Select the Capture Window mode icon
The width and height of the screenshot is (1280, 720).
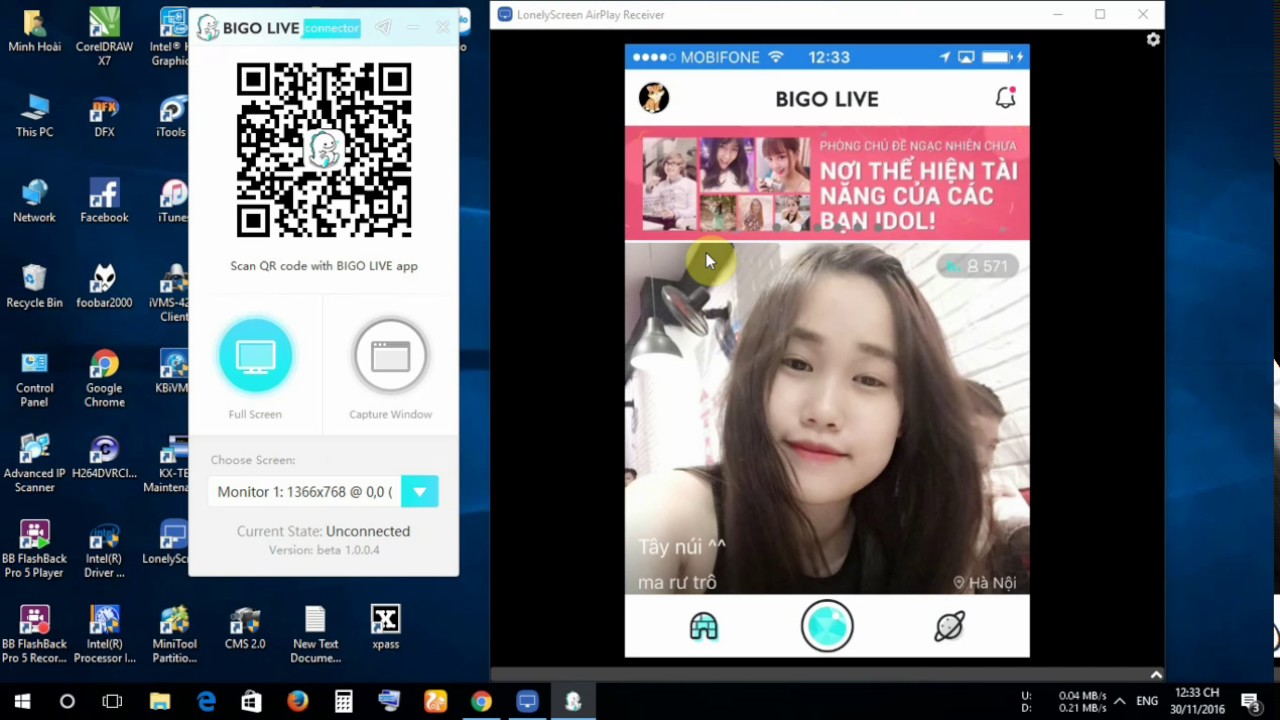[390, 356]
